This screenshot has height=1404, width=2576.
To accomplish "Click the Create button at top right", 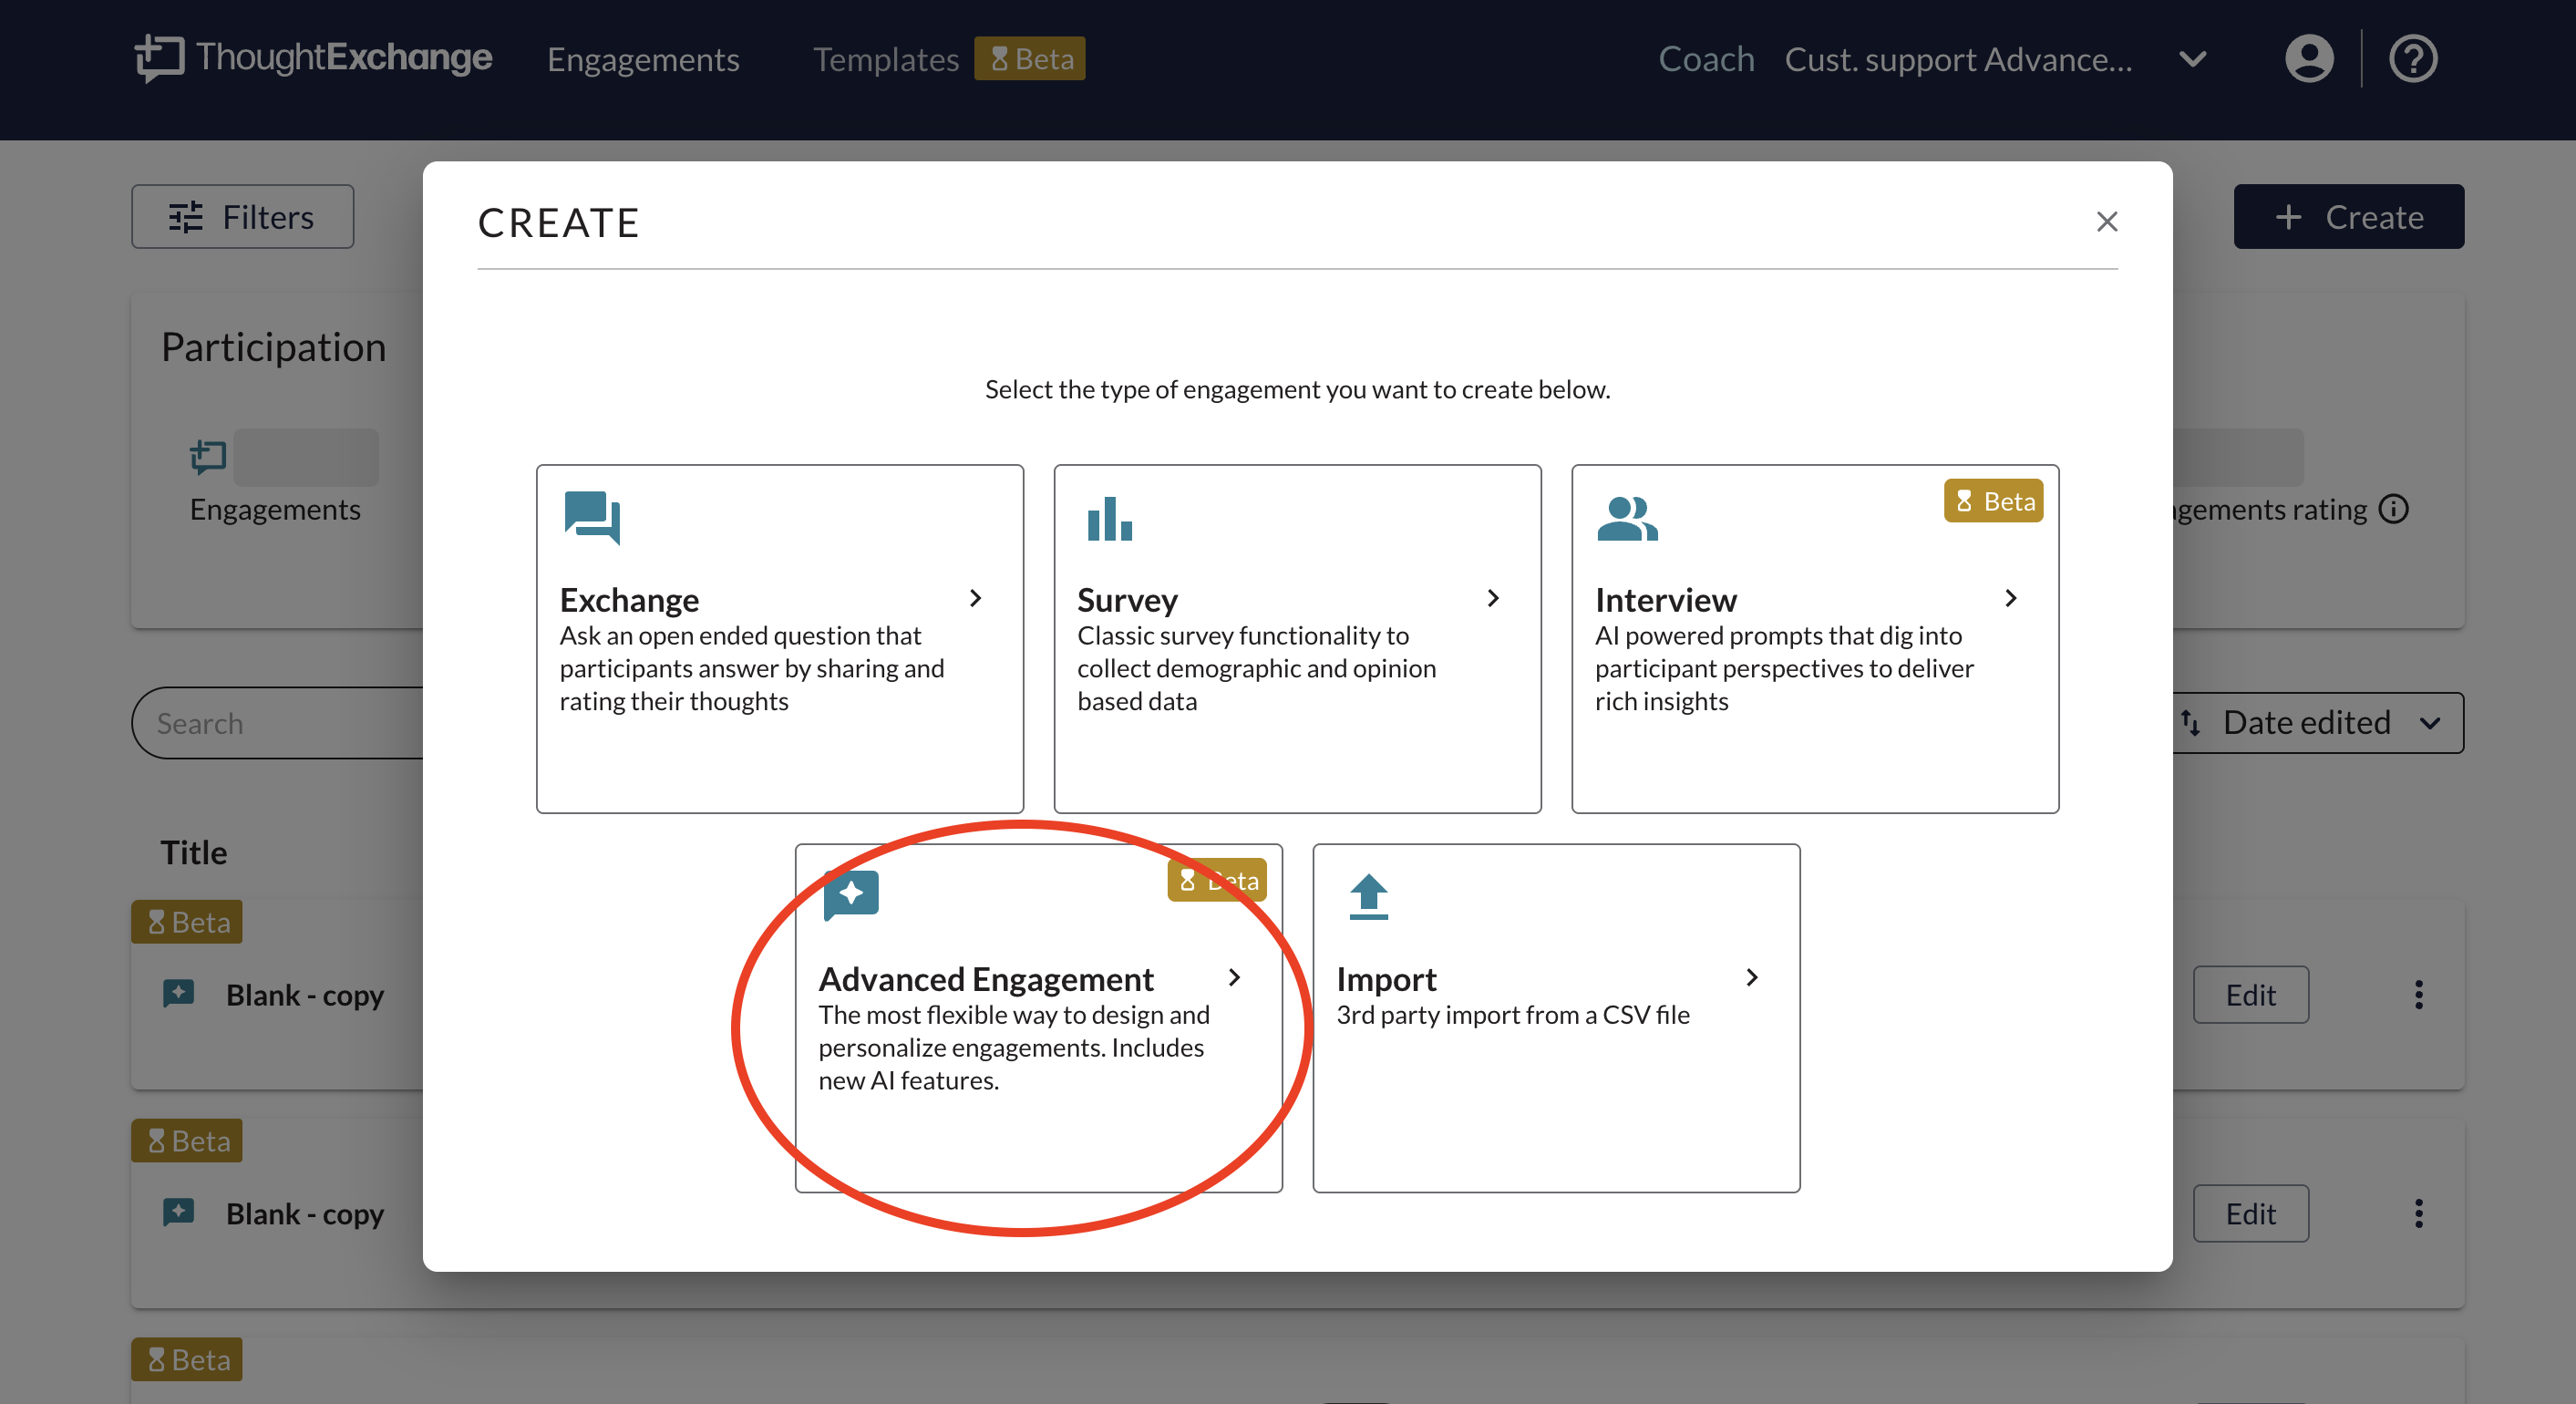I will point(2349,217).
